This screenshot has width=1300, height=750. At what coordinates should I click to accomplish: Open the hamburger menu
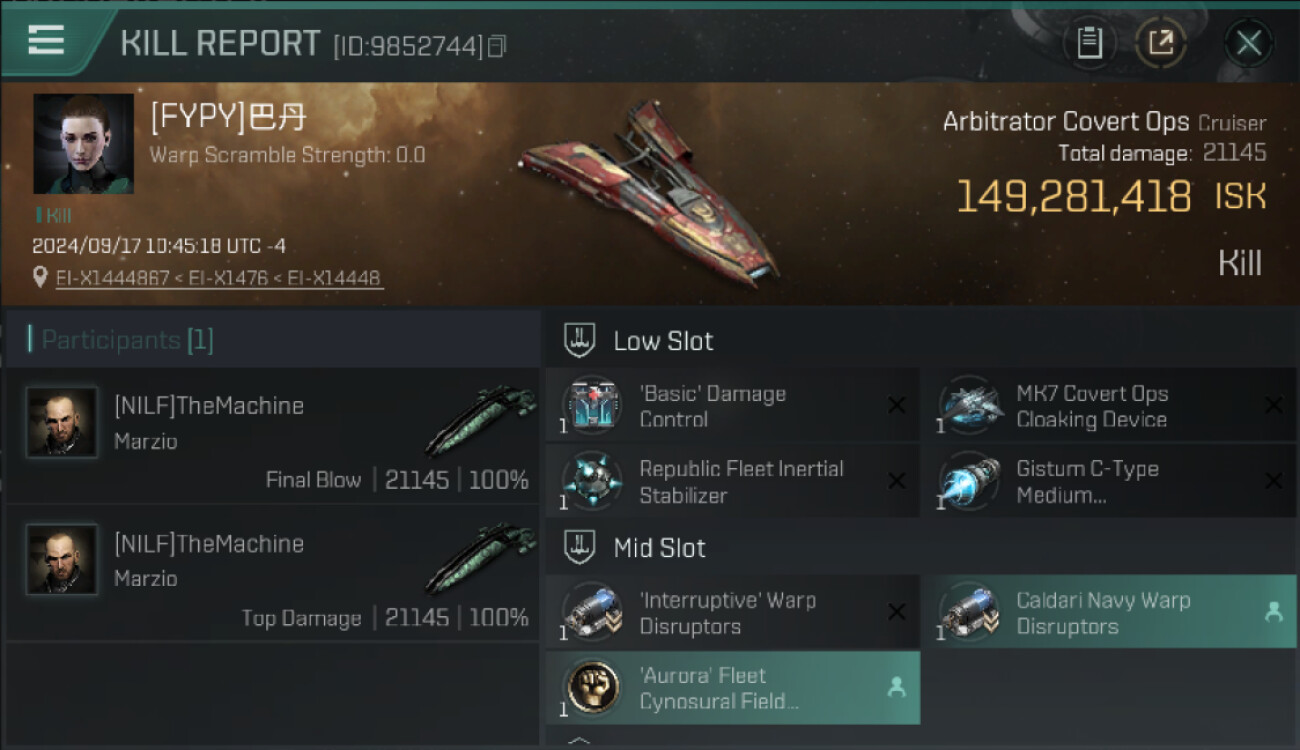point(47,40)
